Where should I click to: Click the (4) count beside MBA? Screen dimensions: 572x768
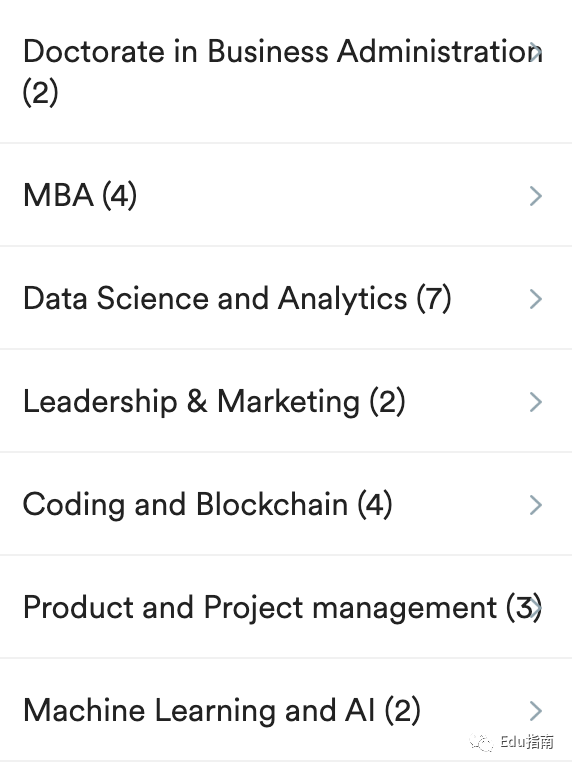coord(119,195)
